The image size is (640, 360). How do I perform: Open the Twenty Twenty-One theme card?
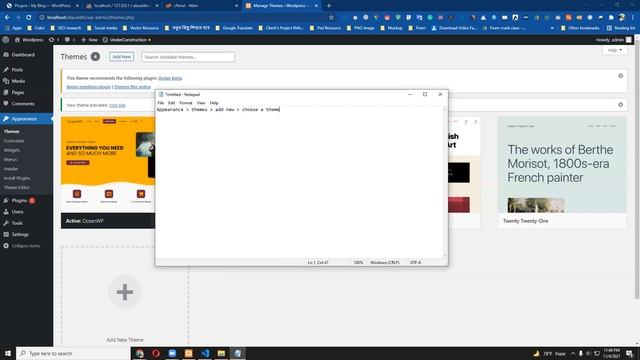pyautogui.click(x=562, y=172)
